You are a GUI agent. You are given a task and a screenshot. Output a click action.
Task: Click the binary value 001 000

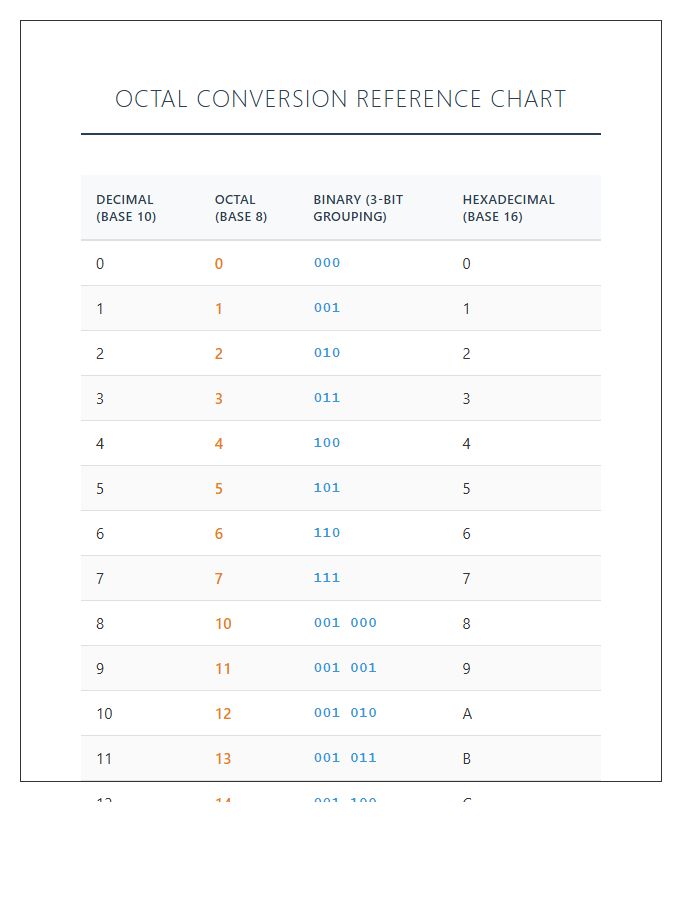point(345,623)
